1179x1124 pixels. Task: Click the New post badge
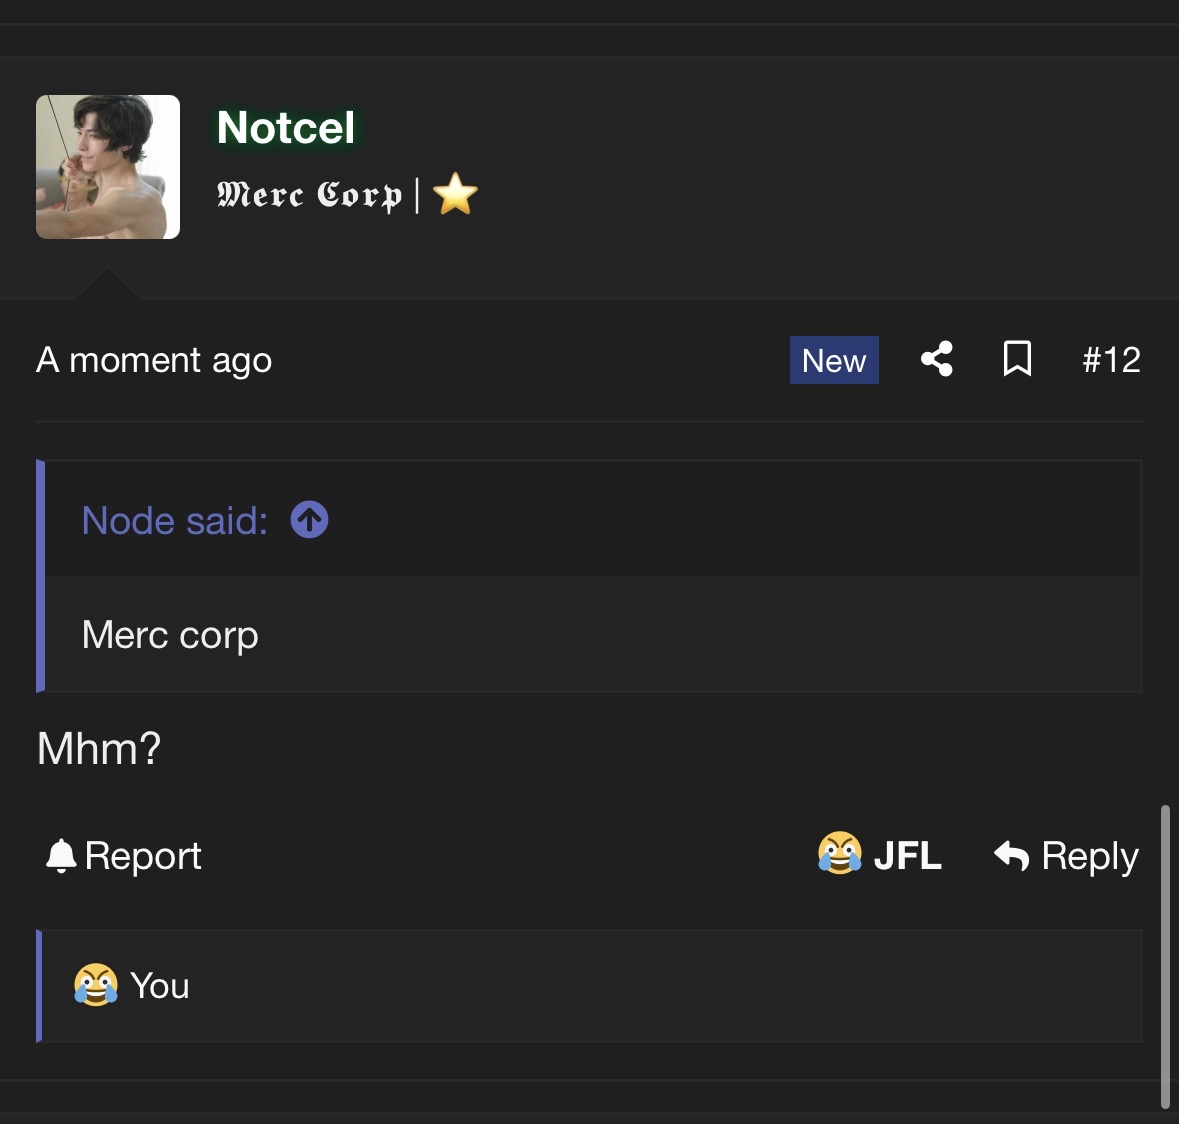pyautogui.click(x=834, y=360)
